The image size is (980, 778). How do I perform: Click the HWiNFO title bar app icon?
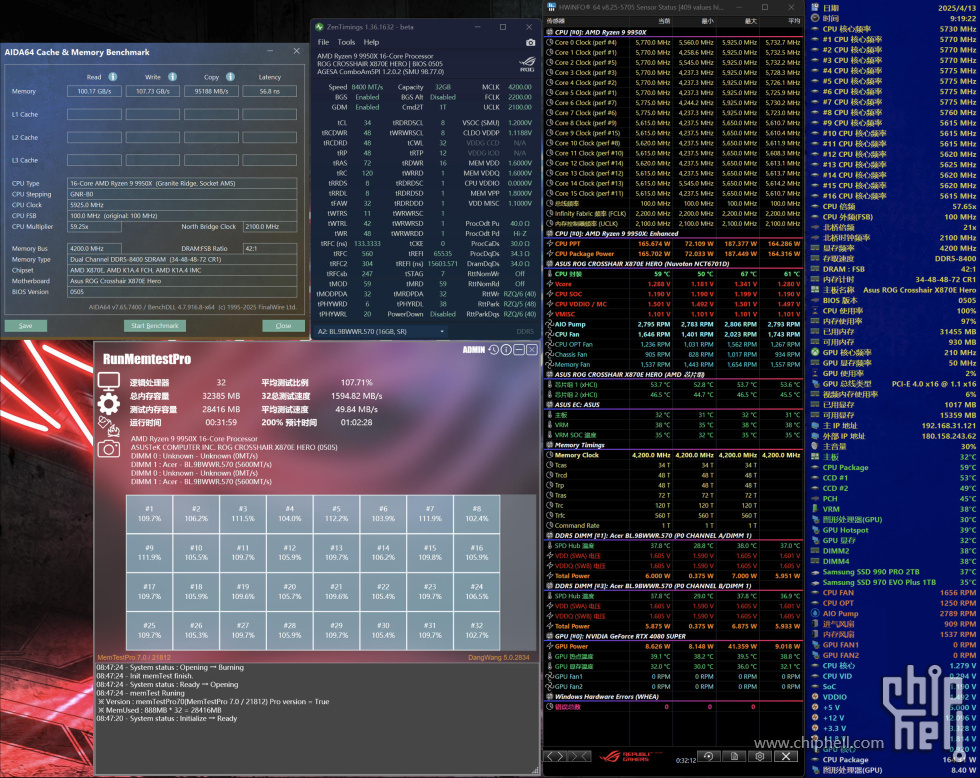pos(552,7)
